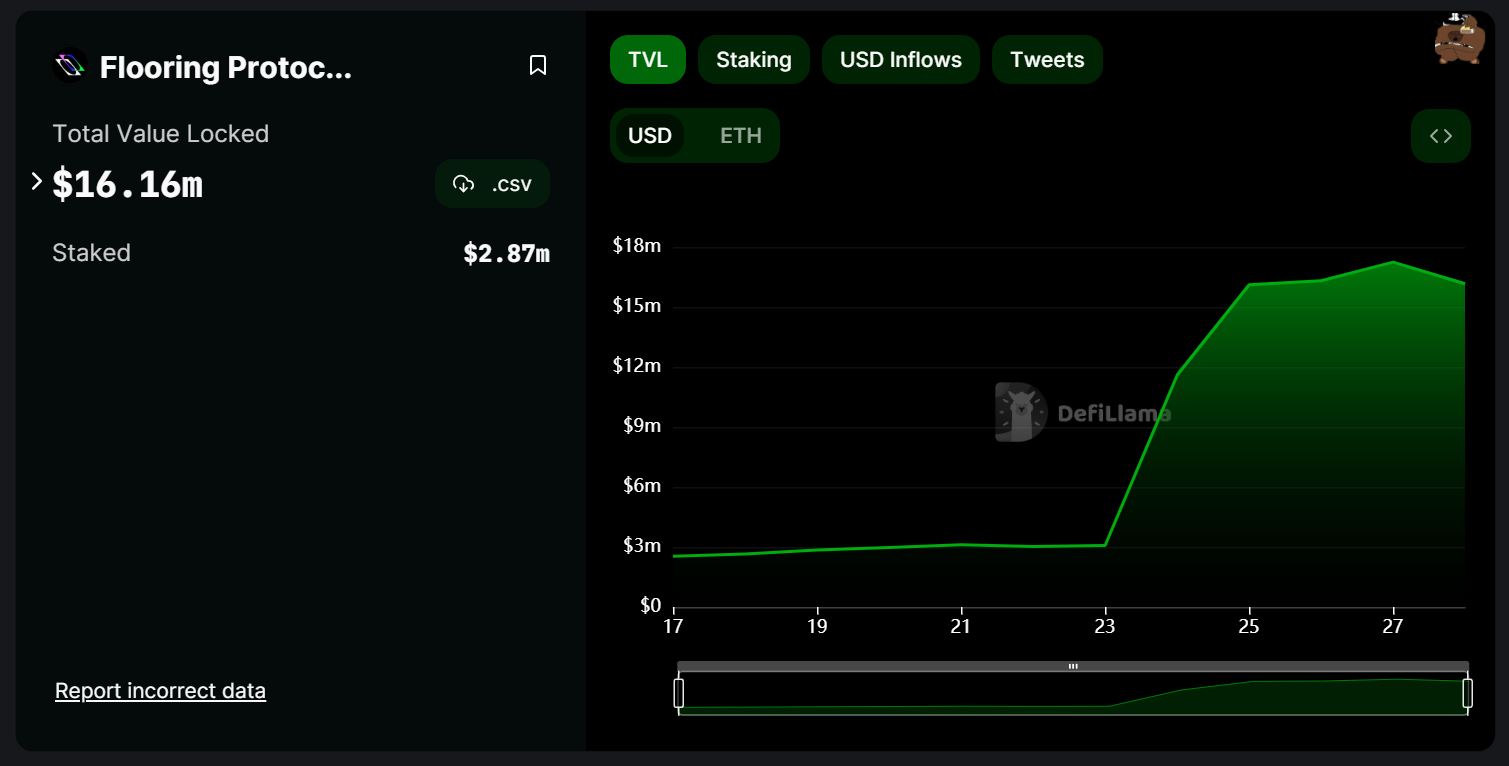Enable the Staking chart metric
This screenshot has width=1509, height=766.
(x=753, y=60)
